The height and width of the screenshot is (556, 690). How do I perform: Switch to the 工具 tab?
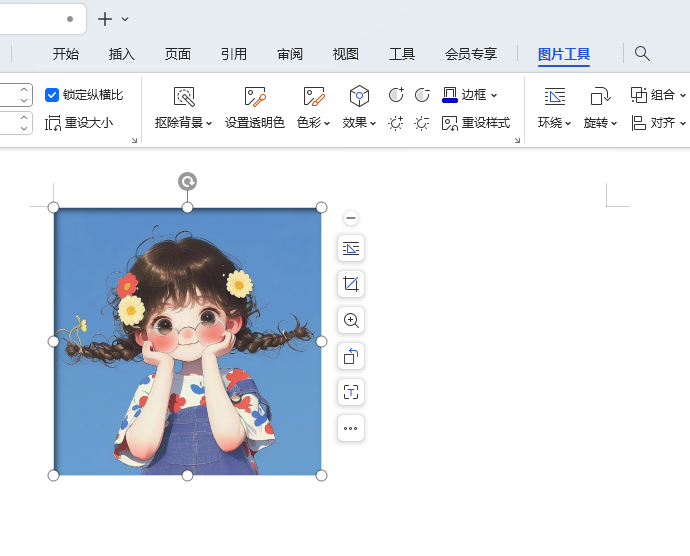[402, 54]
